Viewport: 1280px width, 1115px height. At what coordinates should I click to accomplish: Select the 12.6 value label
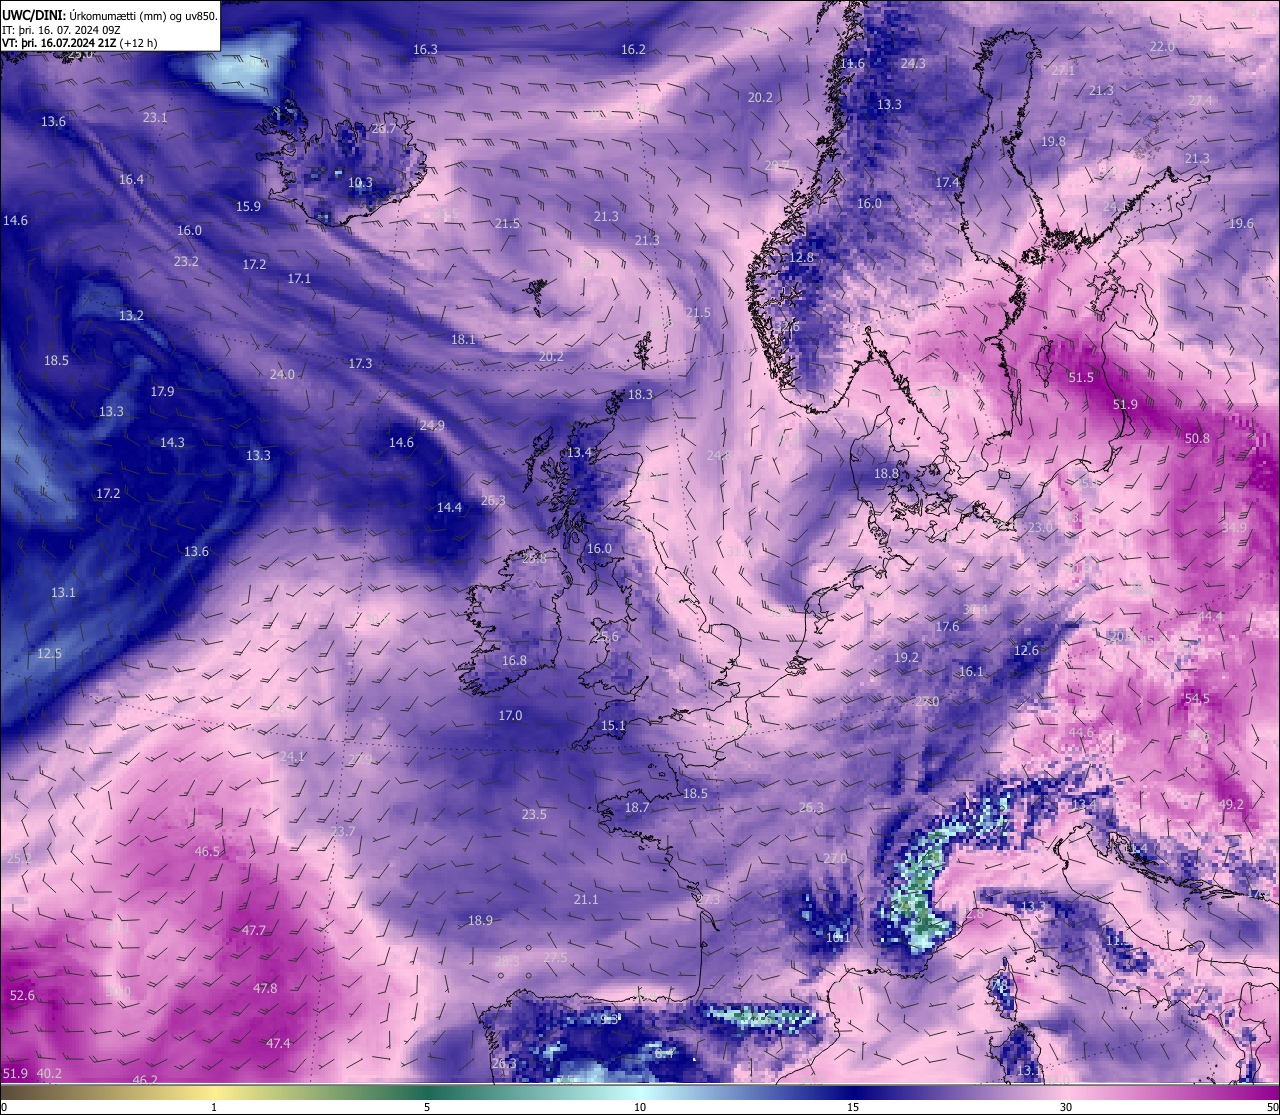pos(1026,650)
